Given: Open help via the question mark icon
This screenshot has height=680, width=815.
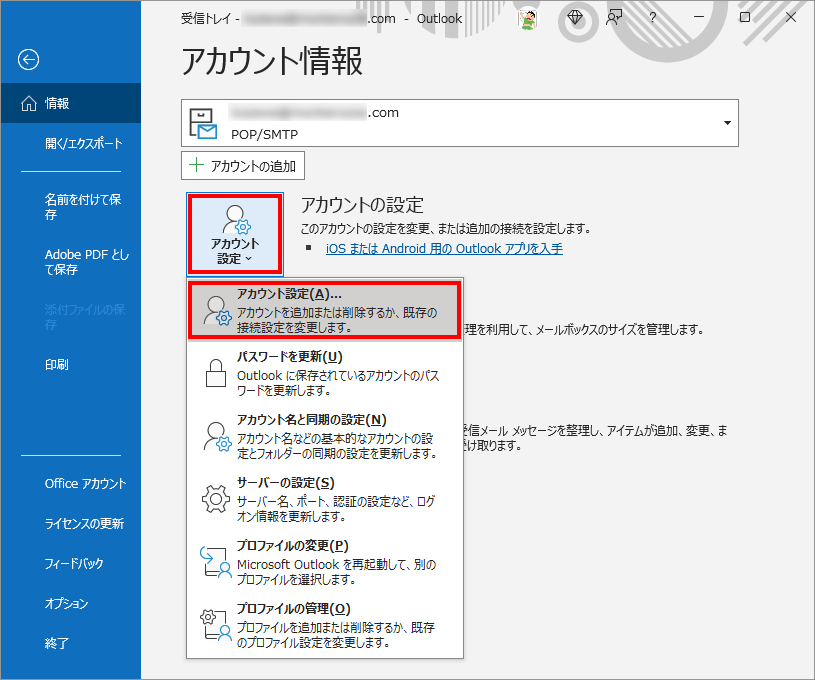Looking at the screenshot, I should point(653,18).
